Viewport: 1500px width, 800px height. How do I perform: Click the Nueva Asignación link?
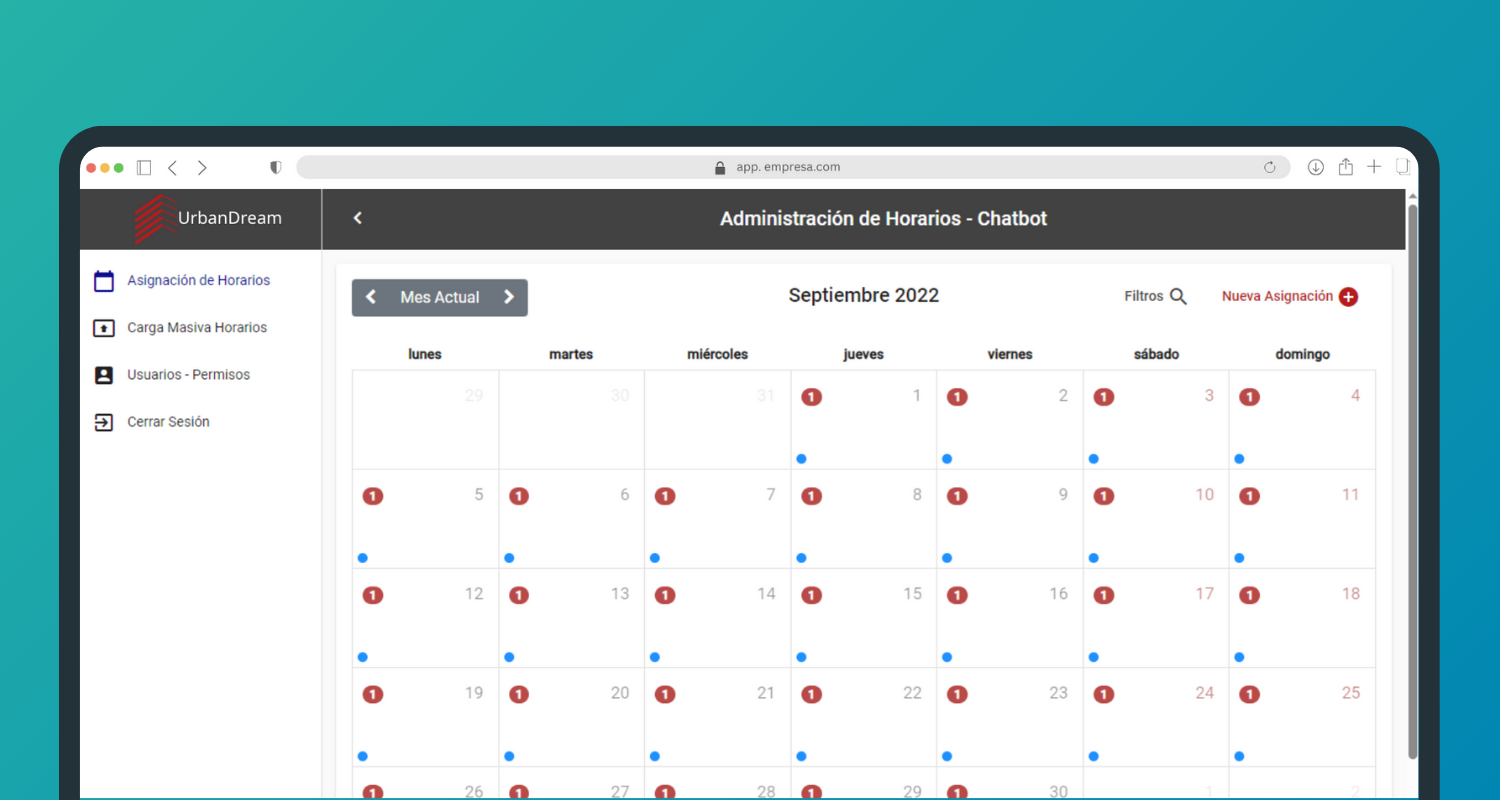(x=1277, y=296)
